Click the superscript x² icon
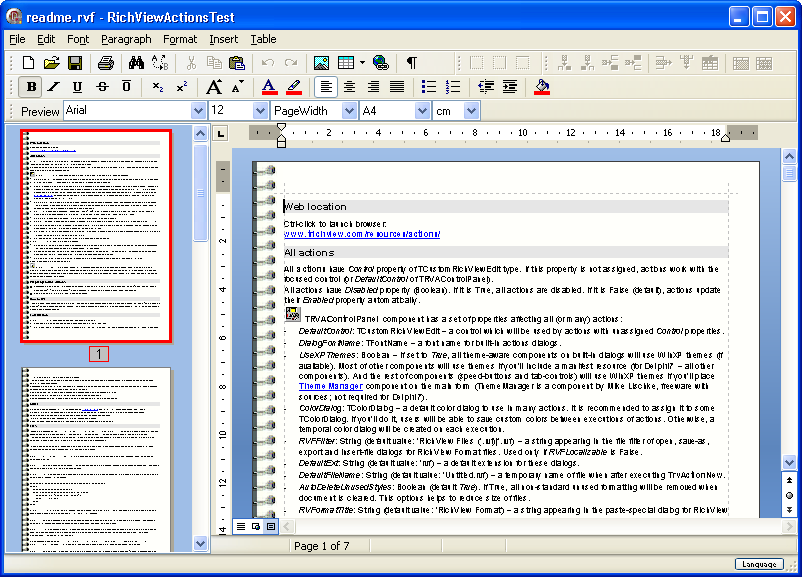This screenshot has width=802, height=577. click(181, 87)
